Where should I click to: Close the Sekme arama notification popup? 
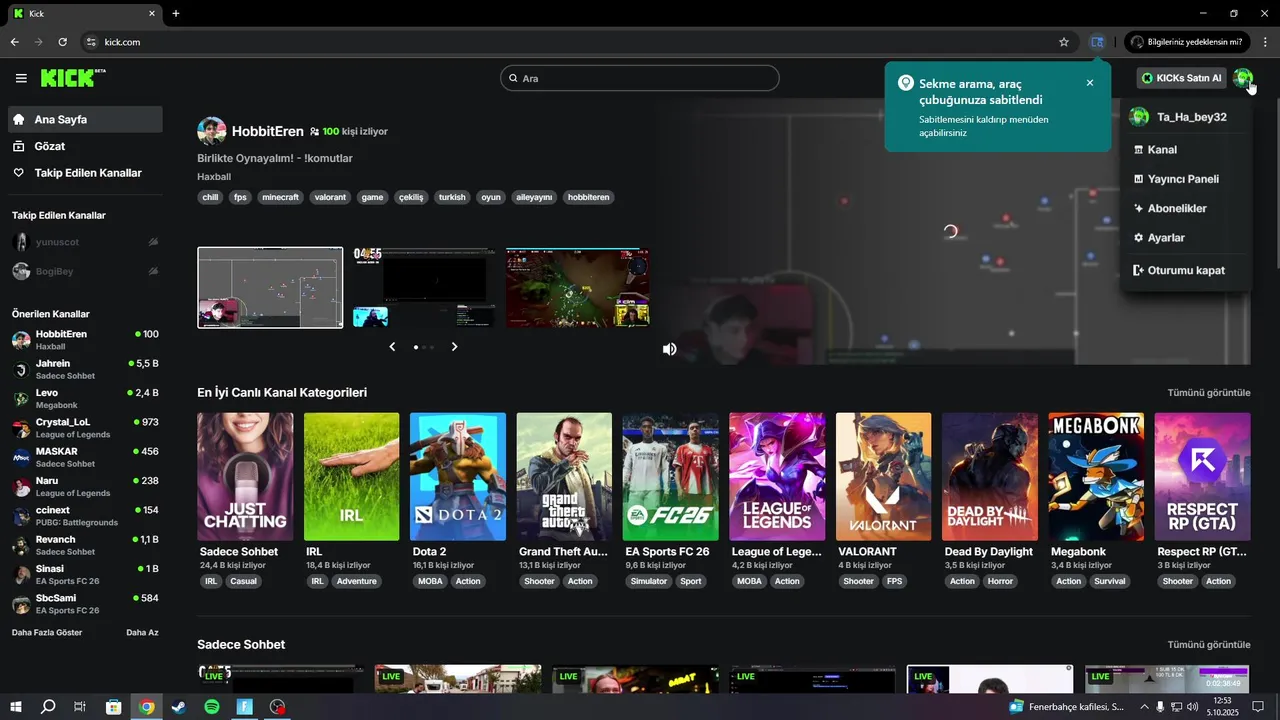click(x=1090, y=83)
